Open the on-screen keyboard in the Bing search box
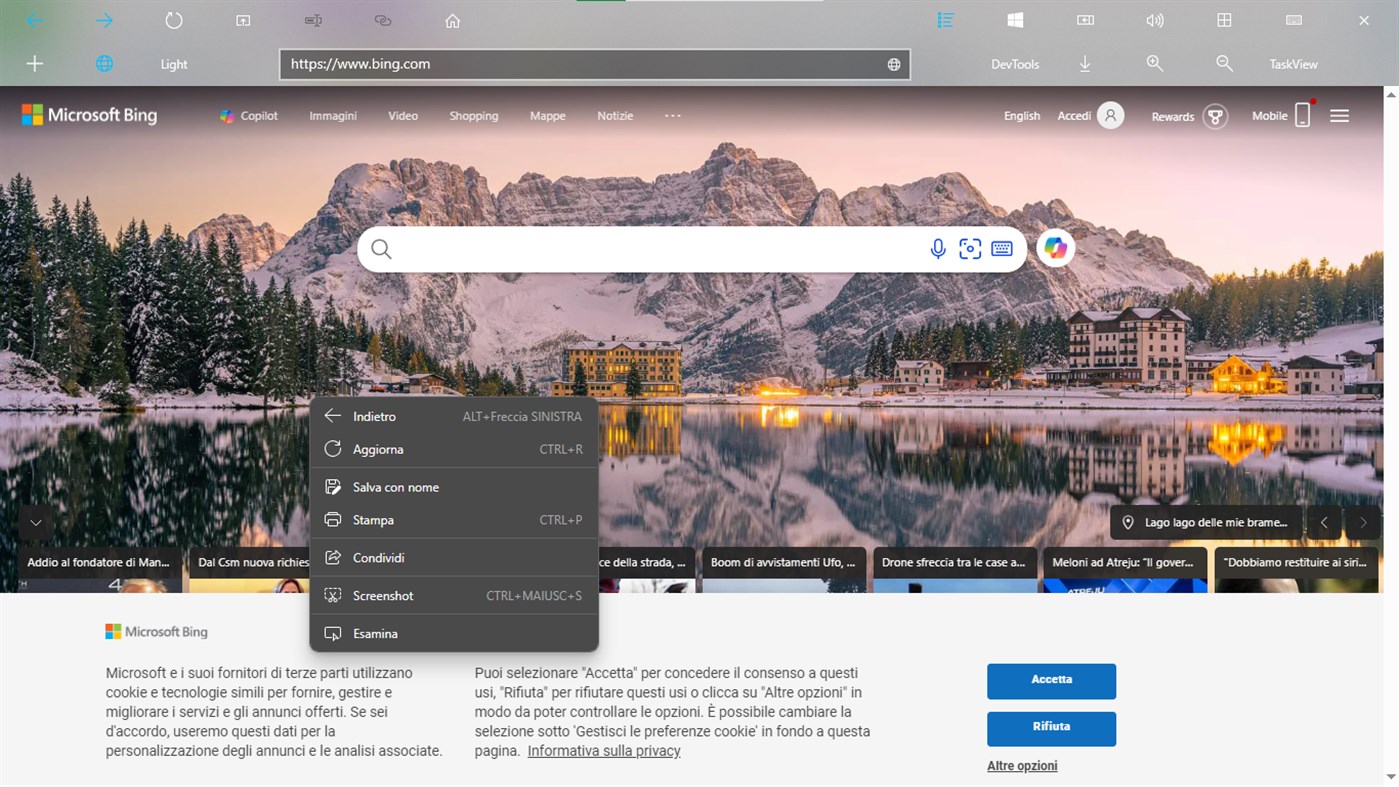Screen dimensions: 1399x787 pos(1002,249)
